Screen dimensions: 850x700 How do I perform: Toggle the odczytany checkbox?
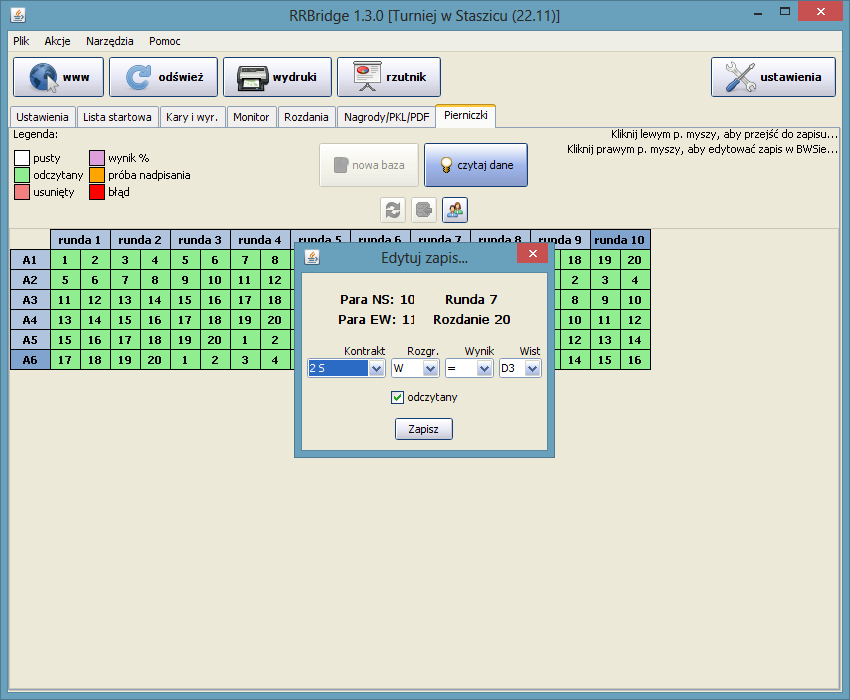[x=397, y=397]
